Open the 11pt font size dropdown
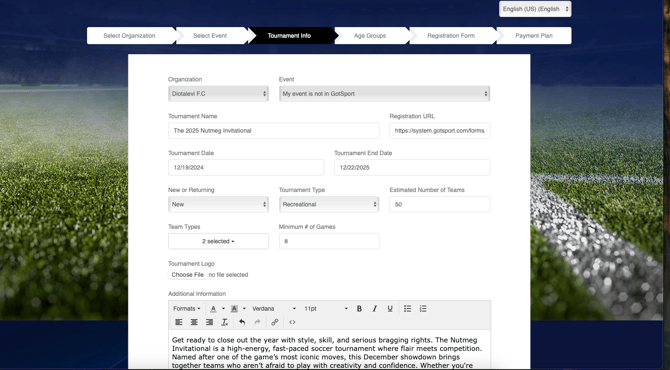This screenshot has height=370, width=670. pos(326,308)
